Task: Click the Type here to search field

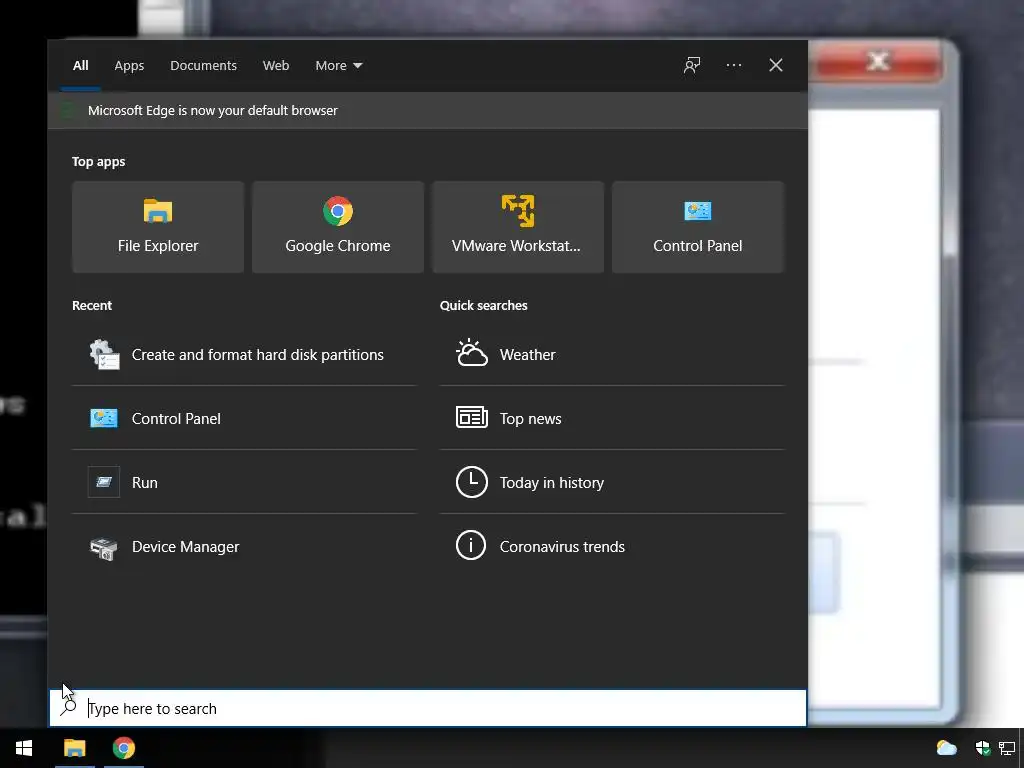Action: (428, 708)
